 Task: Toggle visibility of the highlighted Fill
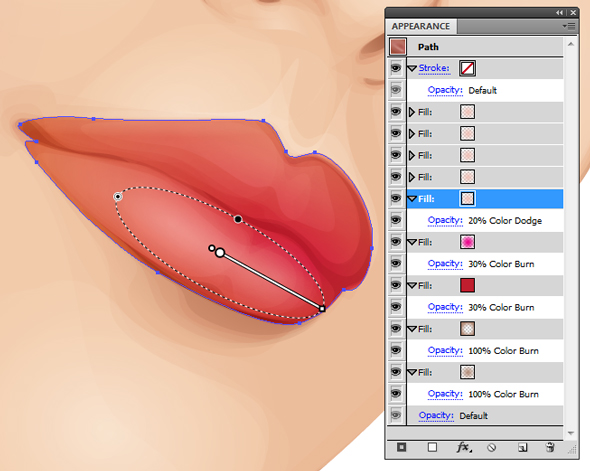[395, 198]
